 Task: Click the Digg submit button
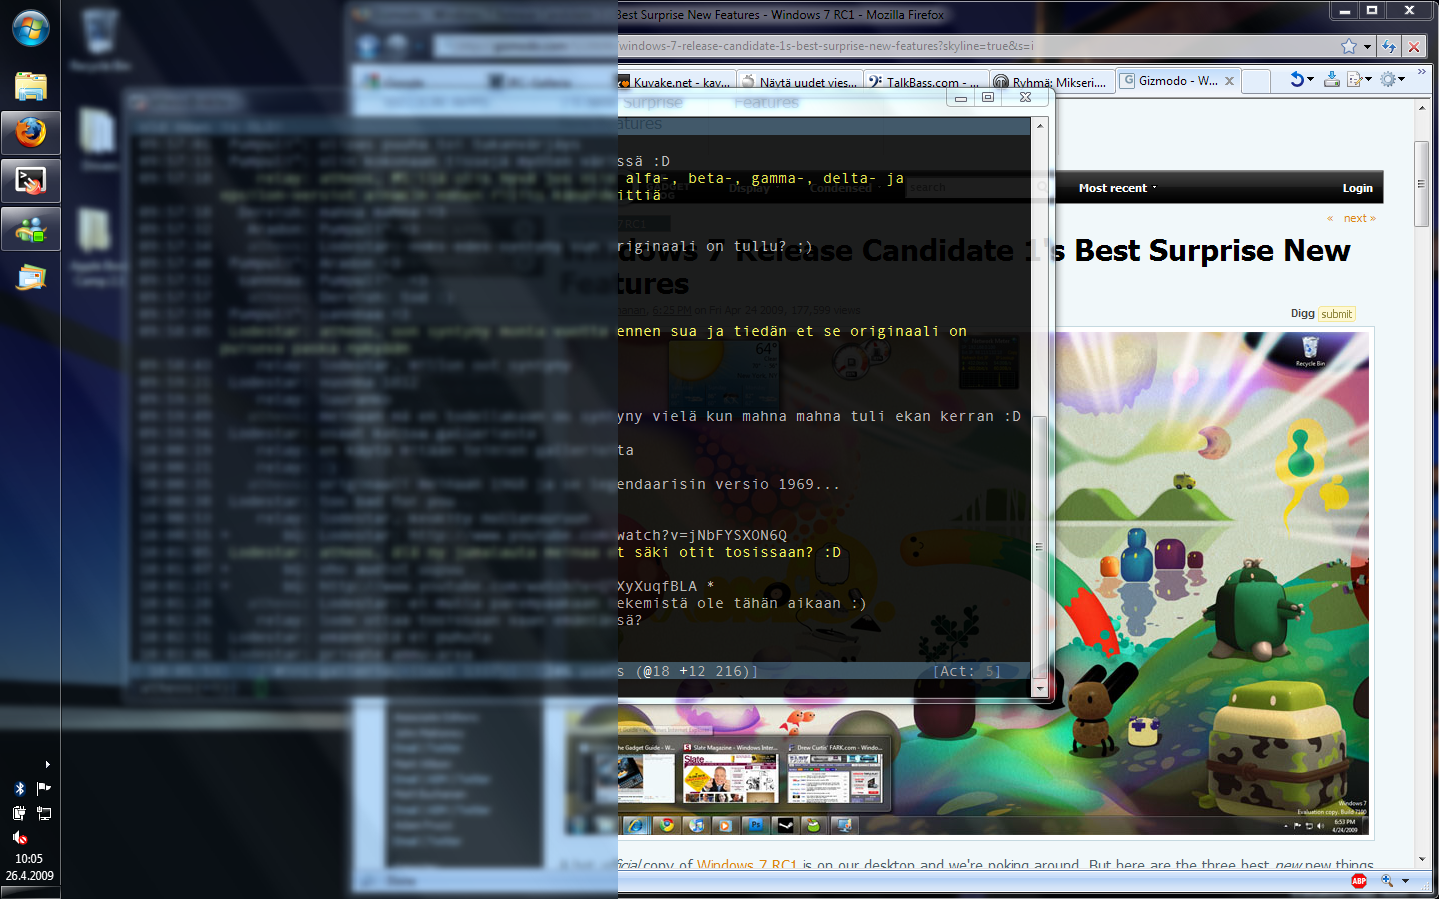pos(1336,314)
